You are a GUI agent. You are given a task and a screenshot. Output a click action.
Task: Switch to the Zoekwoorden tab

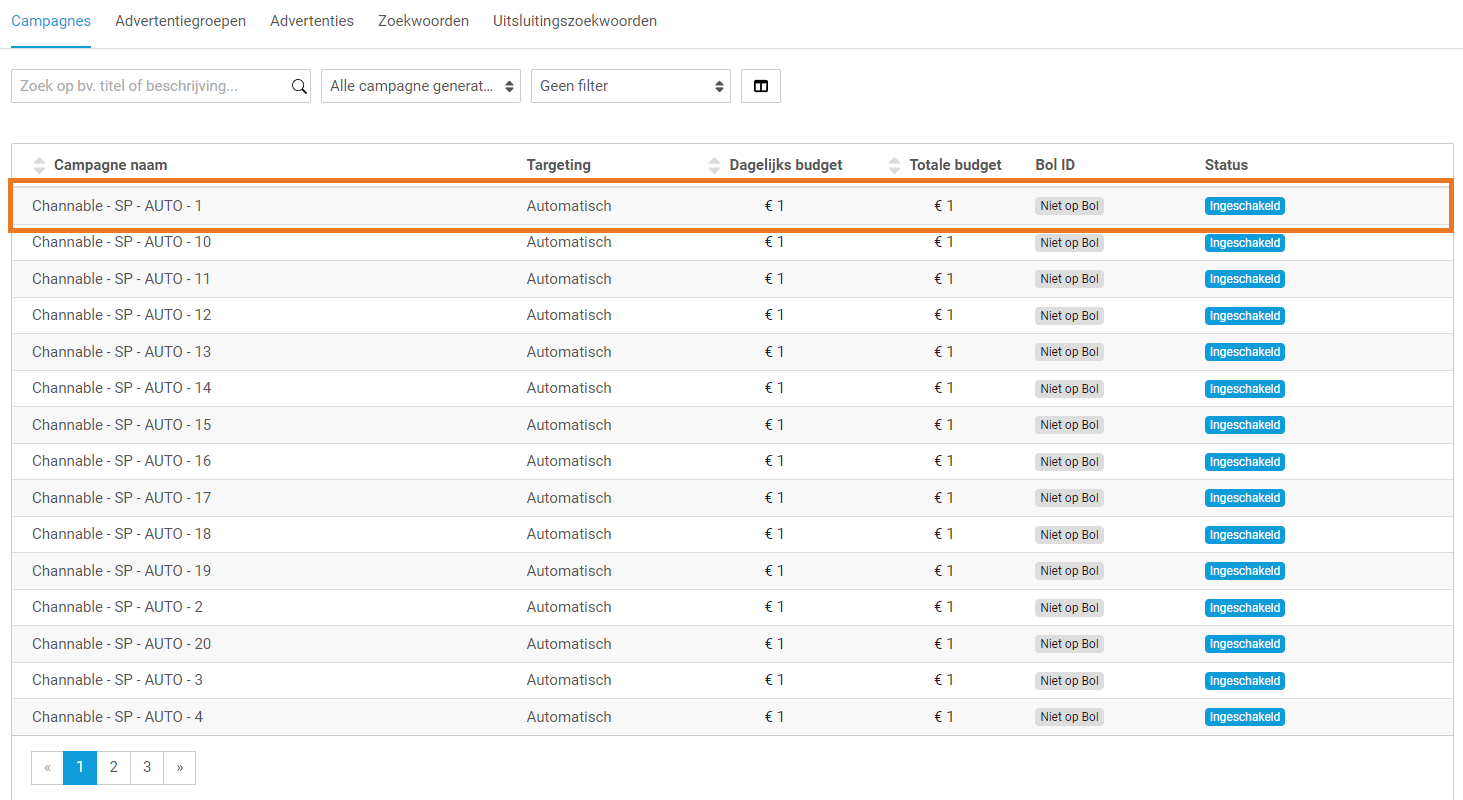tap(423, 21)
